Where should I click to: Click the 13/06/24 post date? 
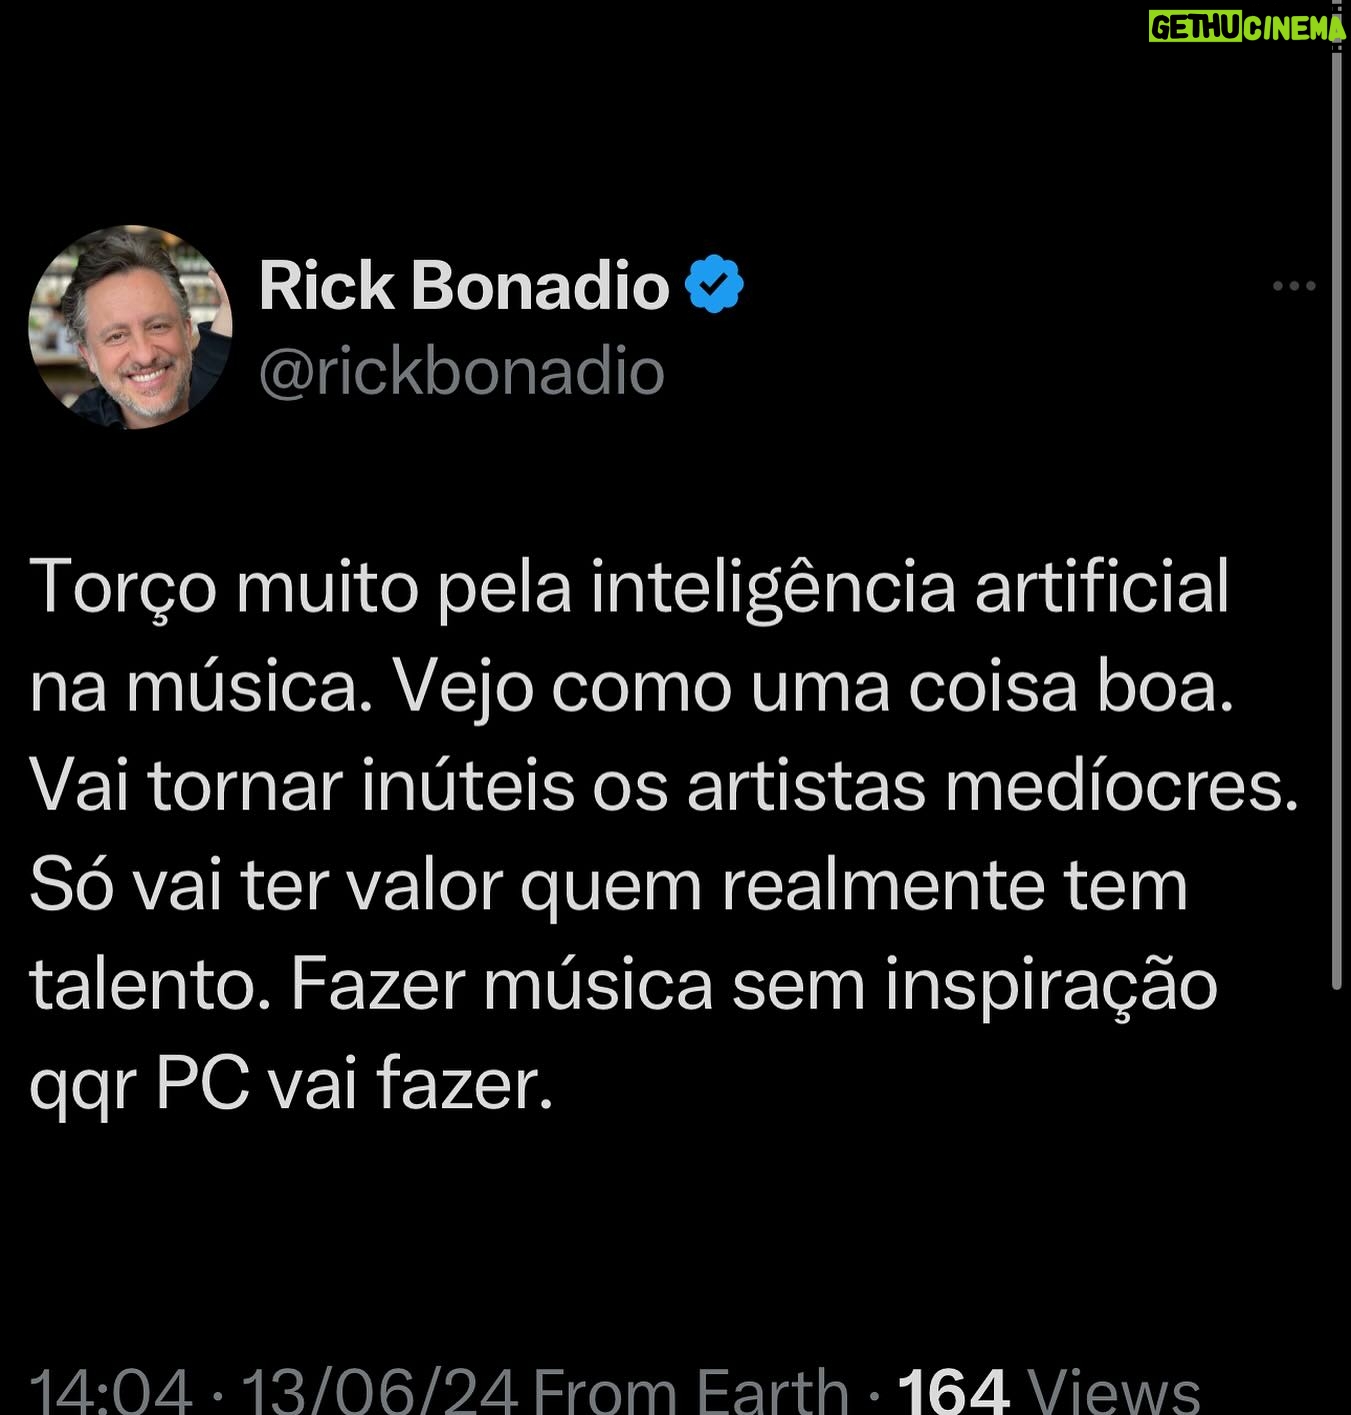click(380, 1390)
